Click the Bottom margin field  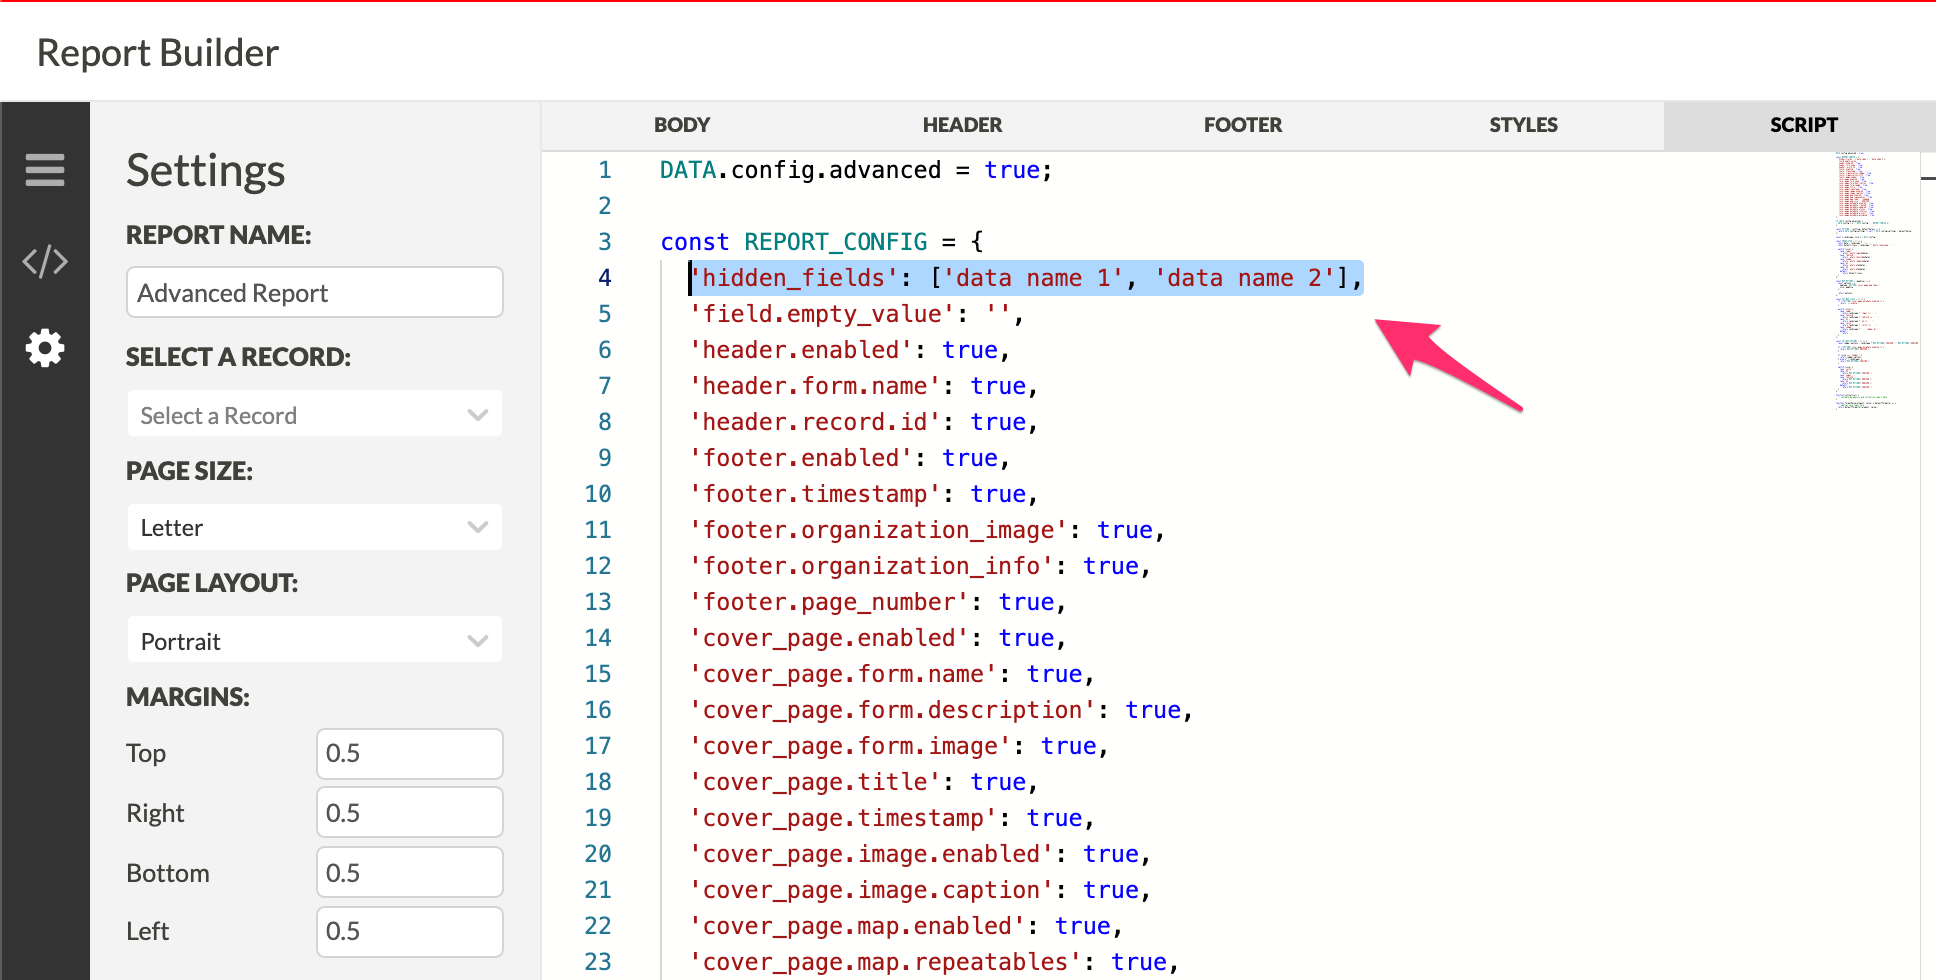(410, 872)
